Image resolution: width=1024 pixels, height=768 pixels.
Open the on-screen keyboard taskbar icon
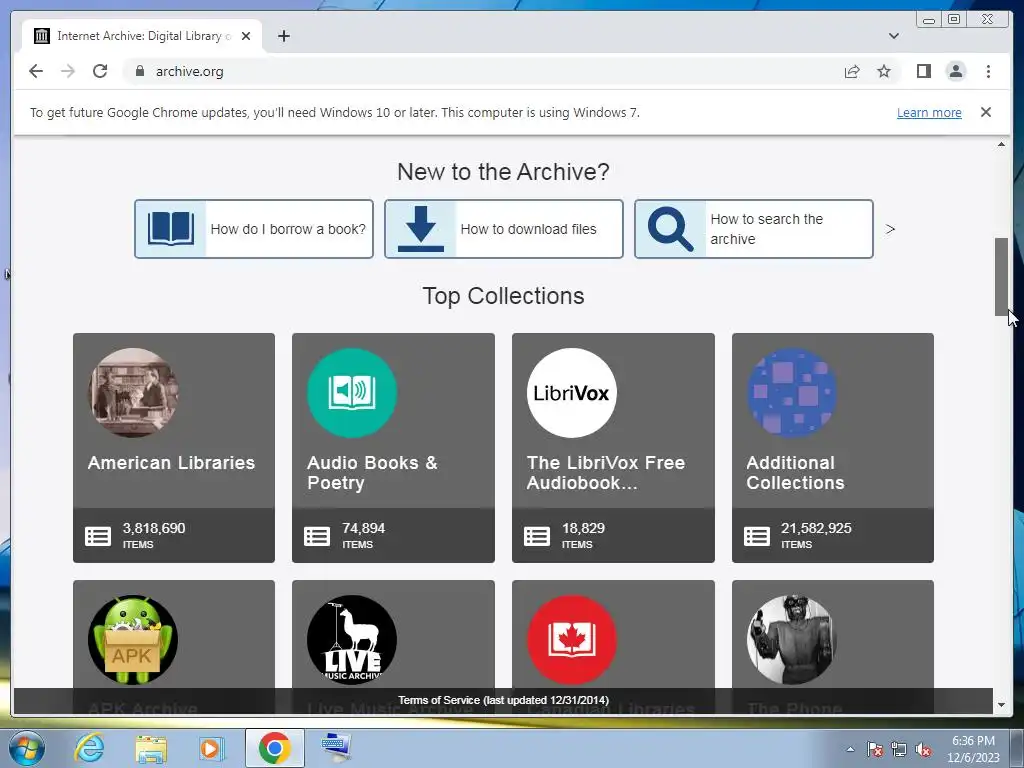(336, 747)
